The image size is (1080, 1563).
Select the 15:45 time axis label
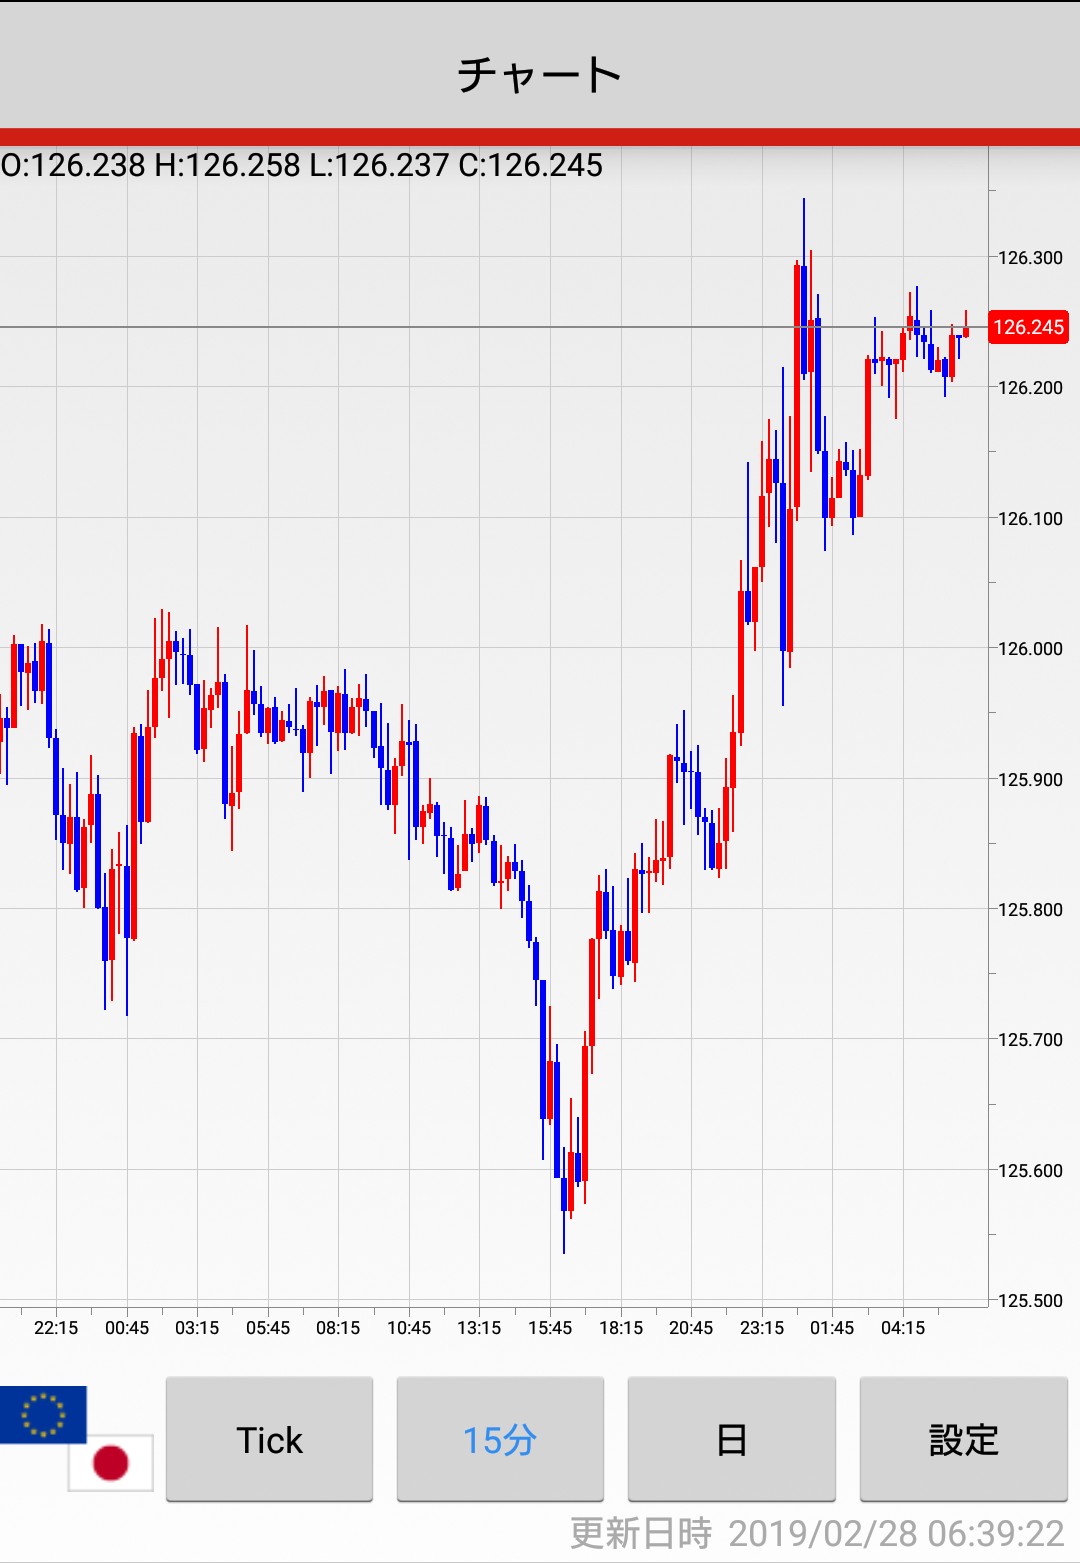coord(550,1328)
